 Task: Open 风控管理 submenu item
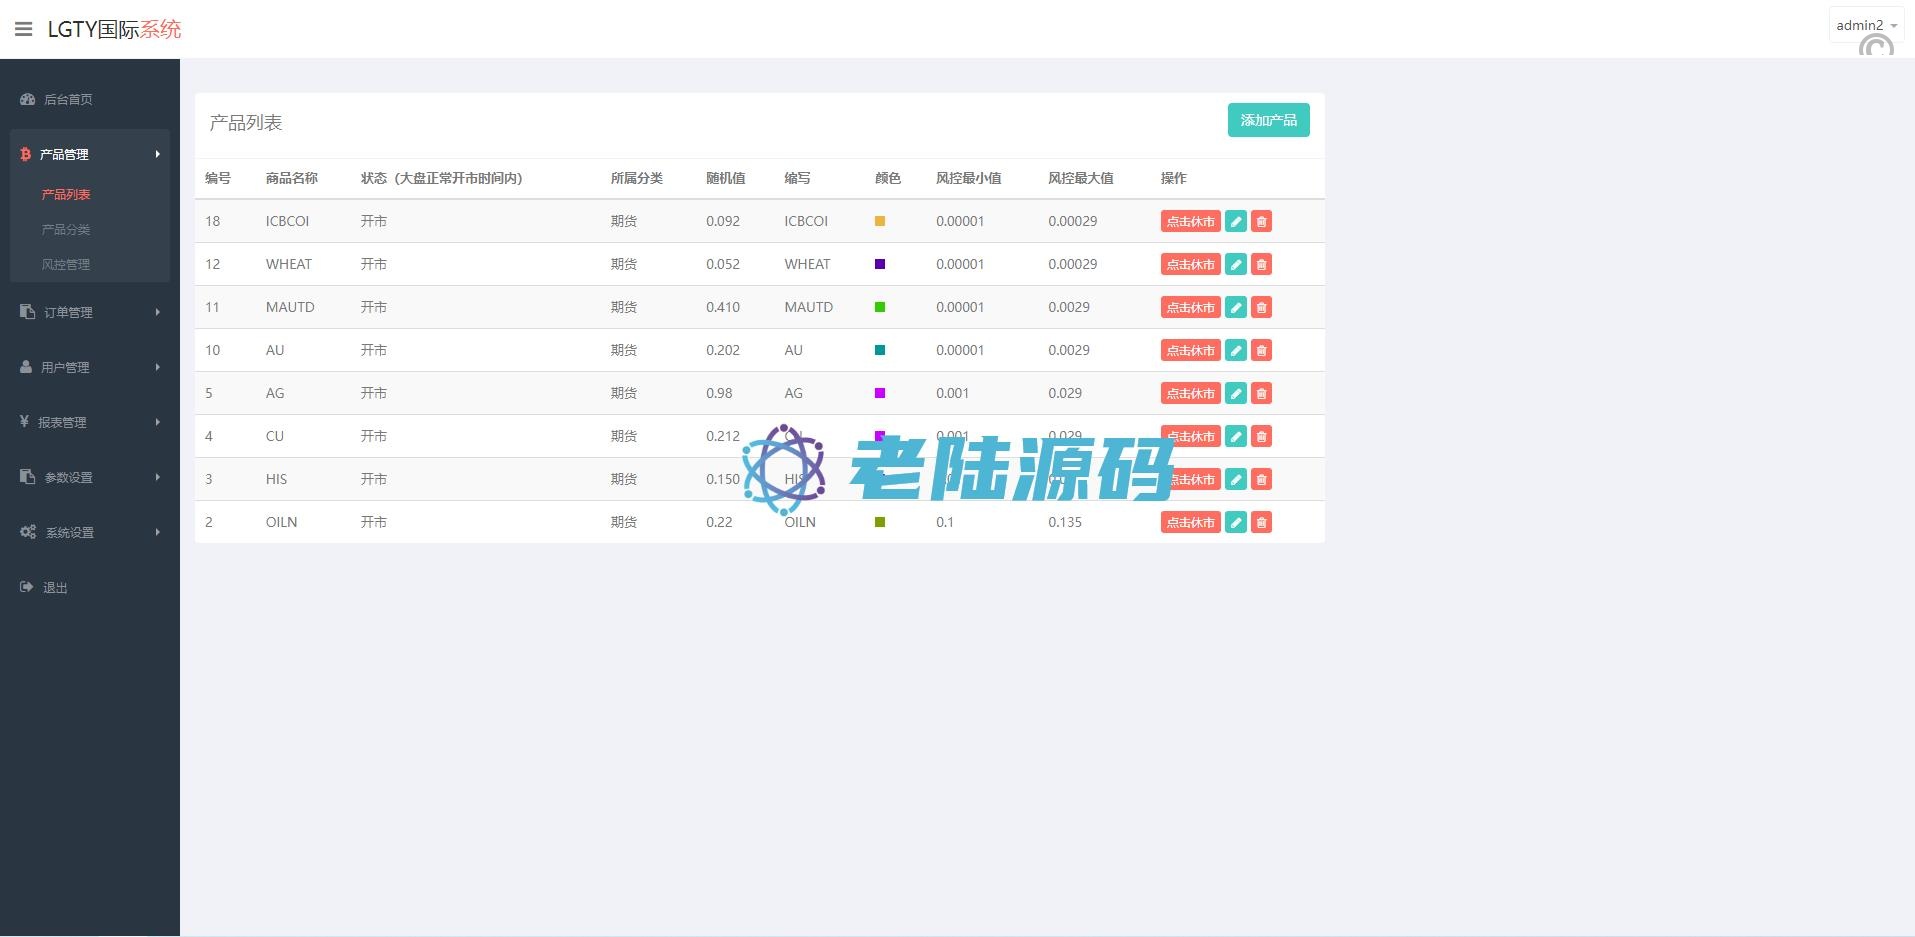66,264
